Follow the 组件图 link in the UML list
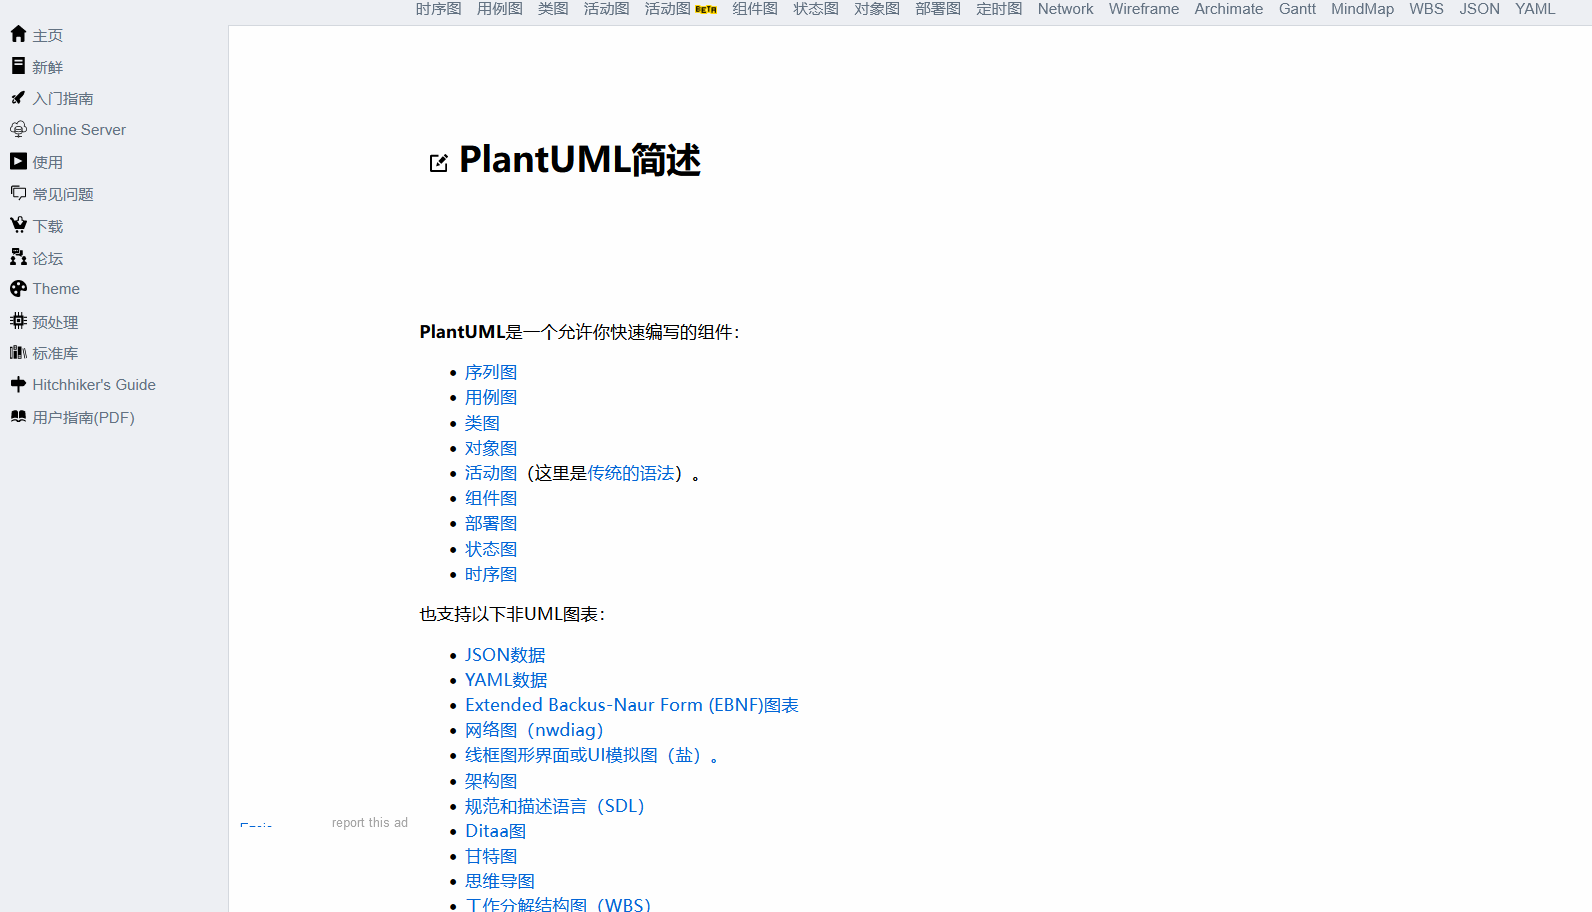The width and height of the screenshot is (1592, 912). pos(491,498)
